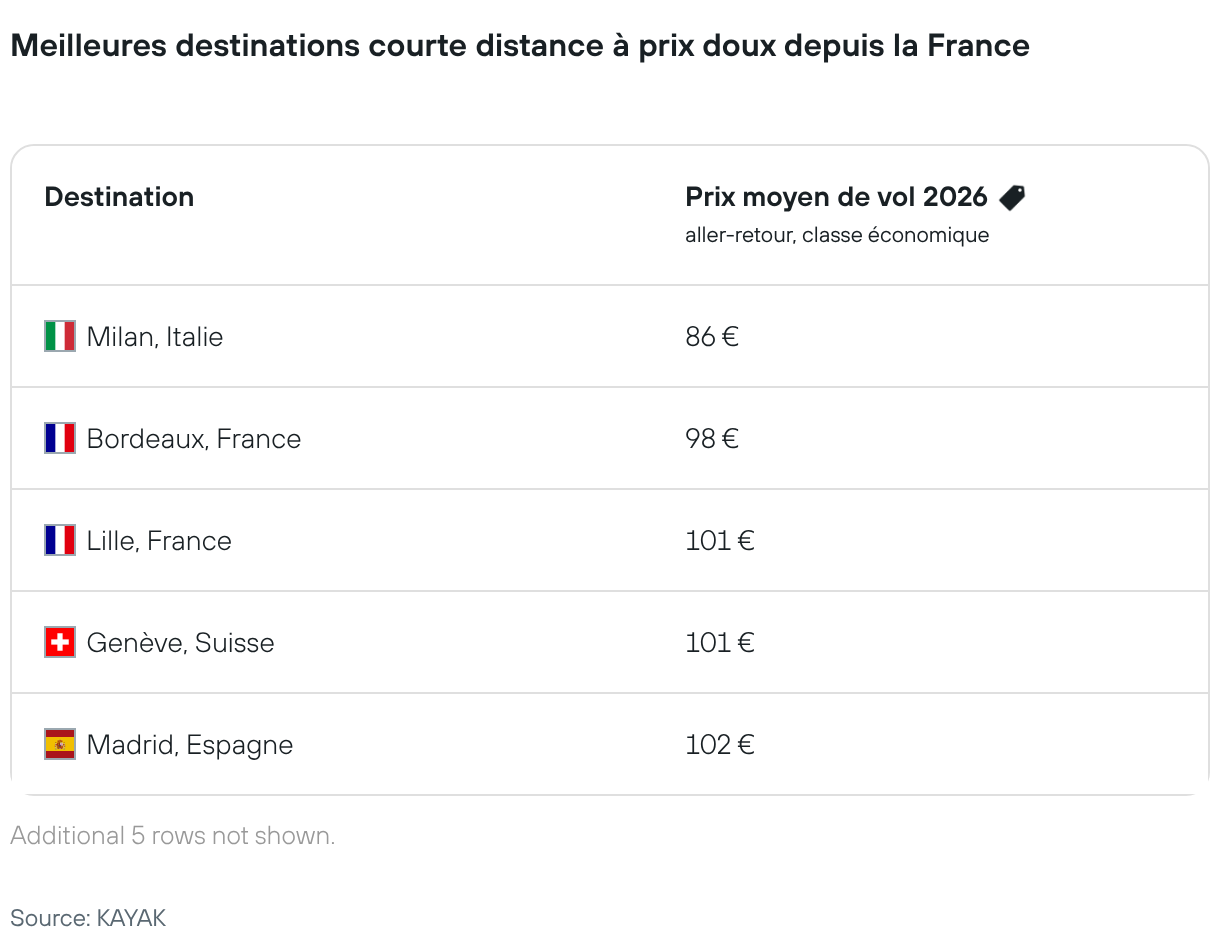
Task: Click the Meilleures destinations courte distance title
Action: [x=520, y=46]
